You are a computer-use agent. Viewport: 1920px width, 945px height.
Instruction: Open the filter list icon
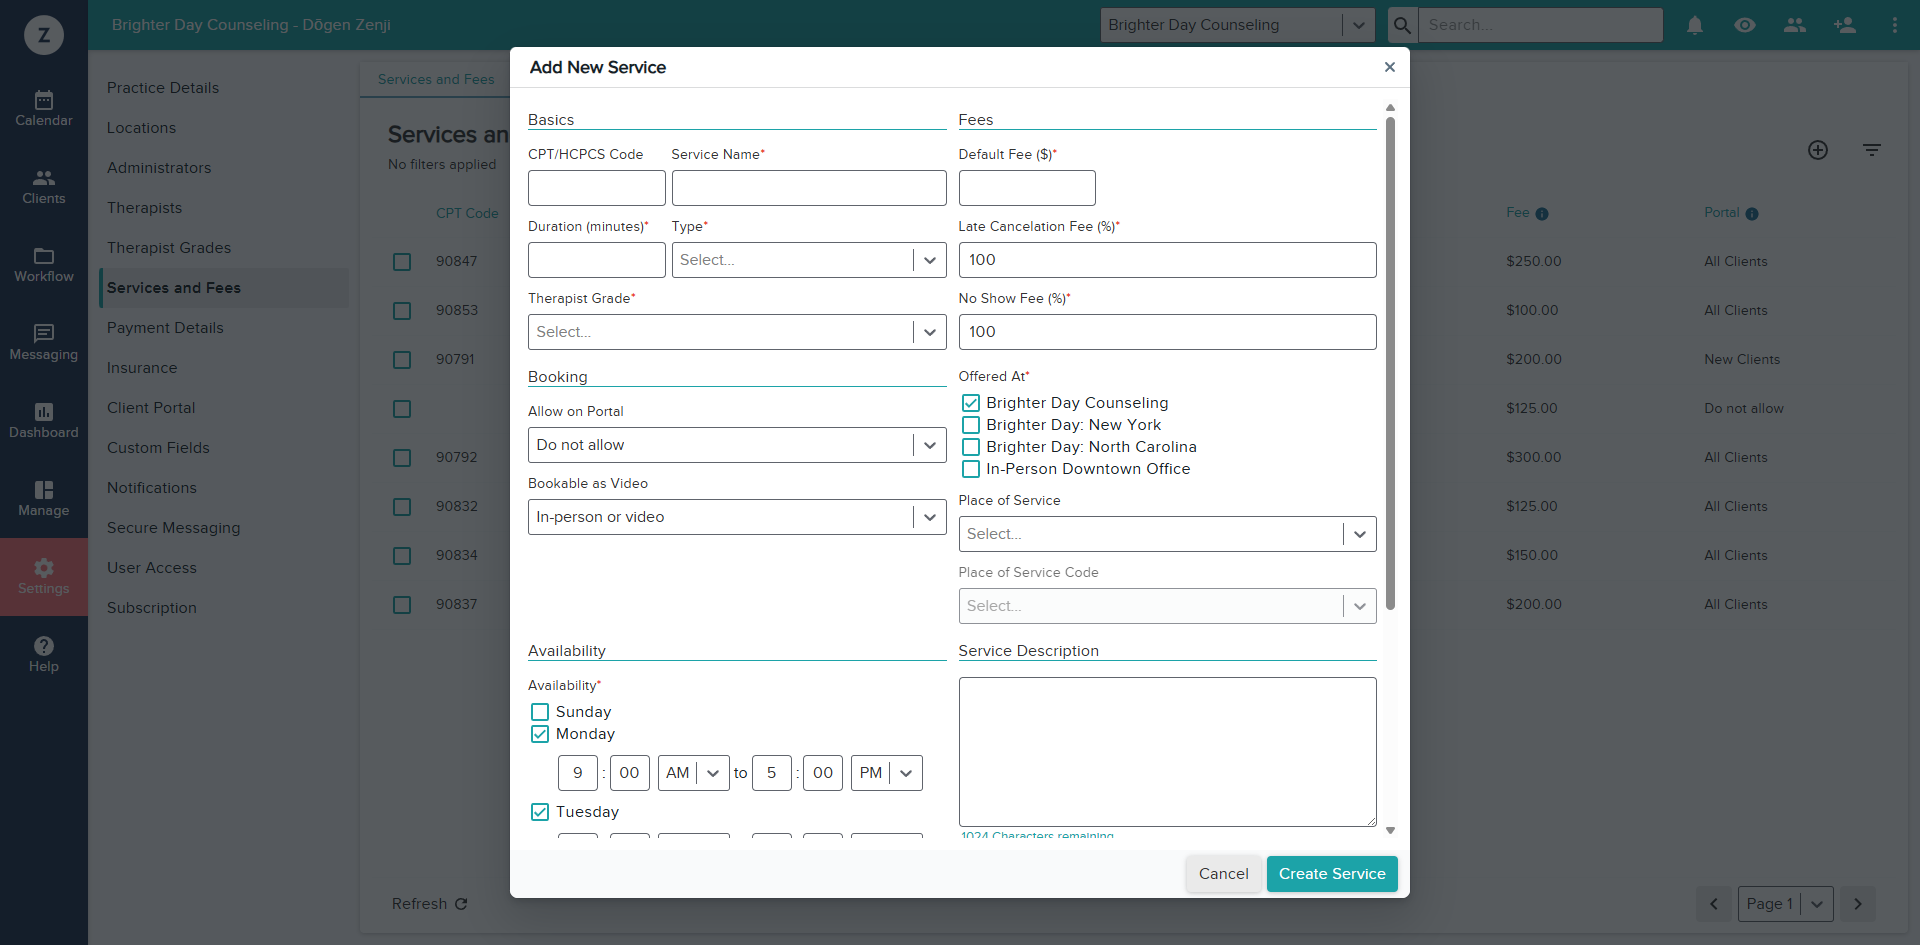[1872, 150]
